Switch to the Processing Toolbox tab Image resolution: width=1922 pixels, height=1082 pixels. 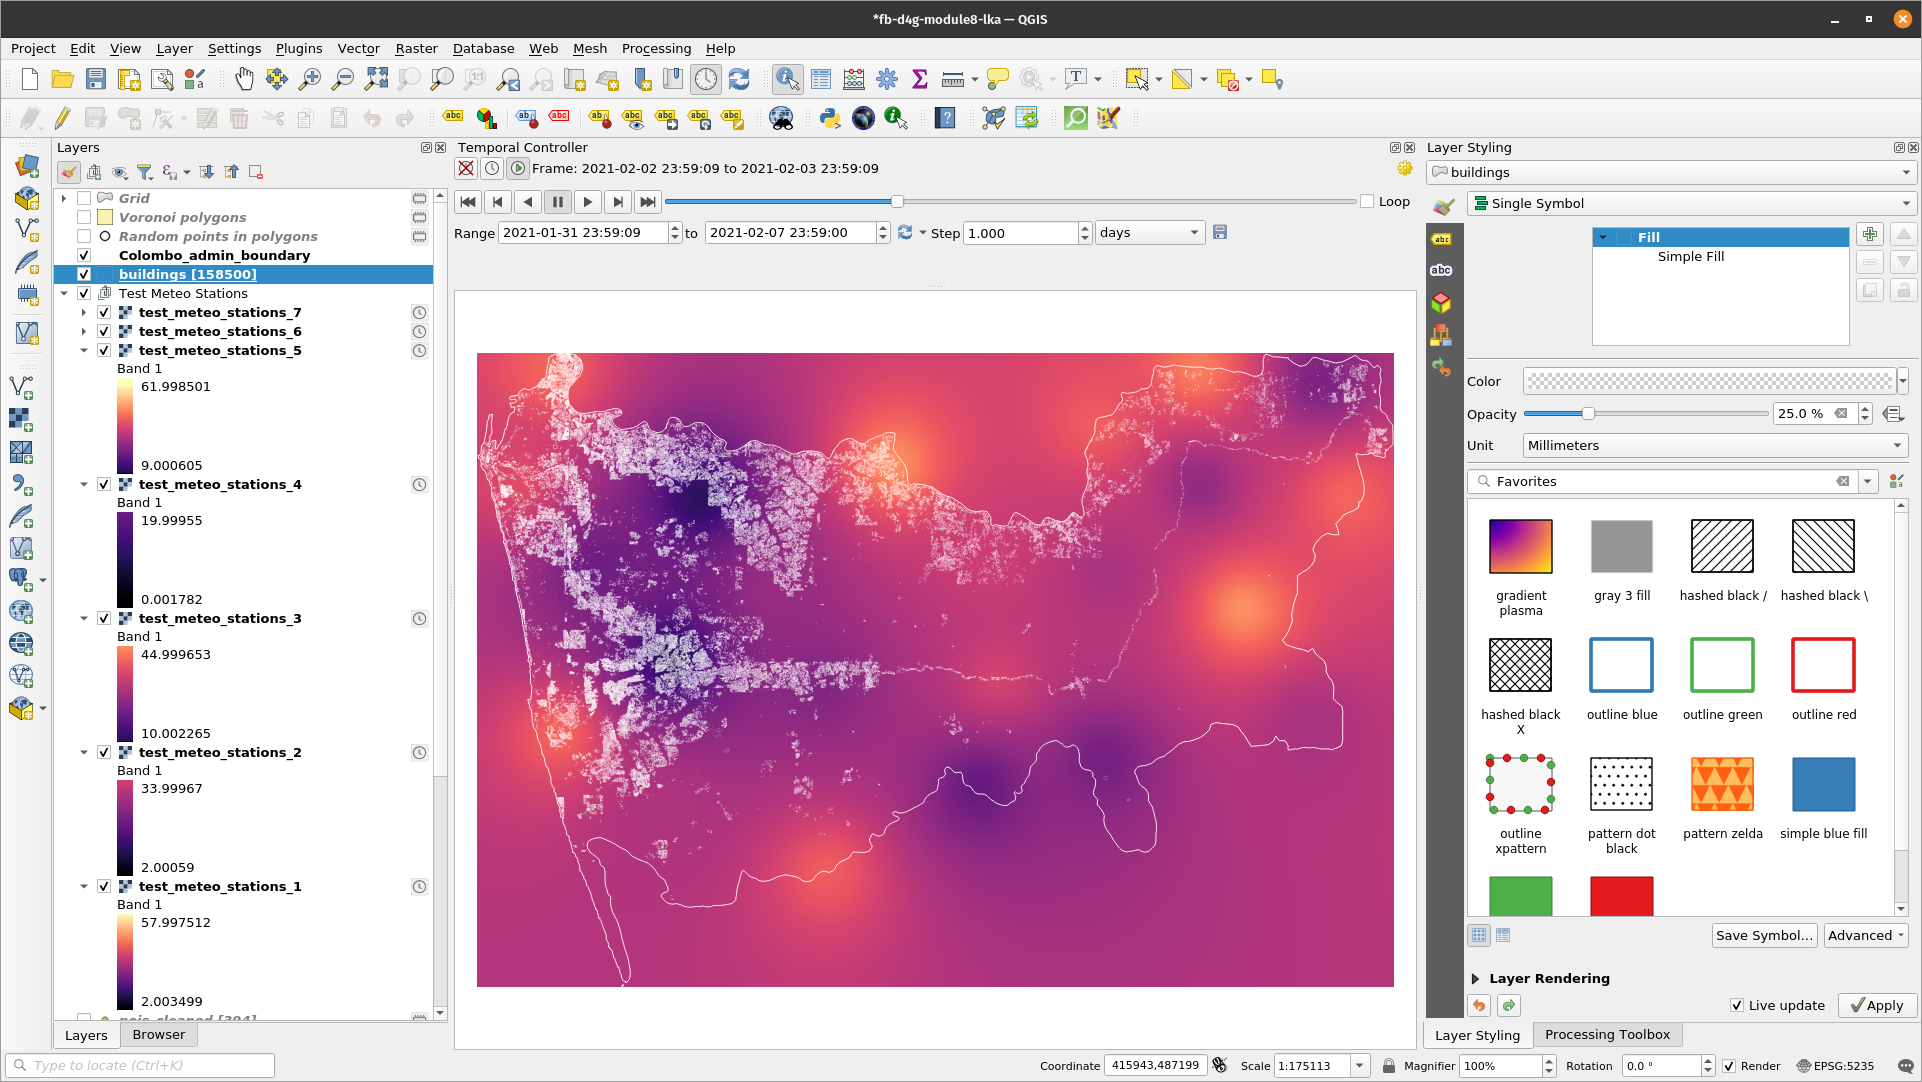tap(1607, 1035)
